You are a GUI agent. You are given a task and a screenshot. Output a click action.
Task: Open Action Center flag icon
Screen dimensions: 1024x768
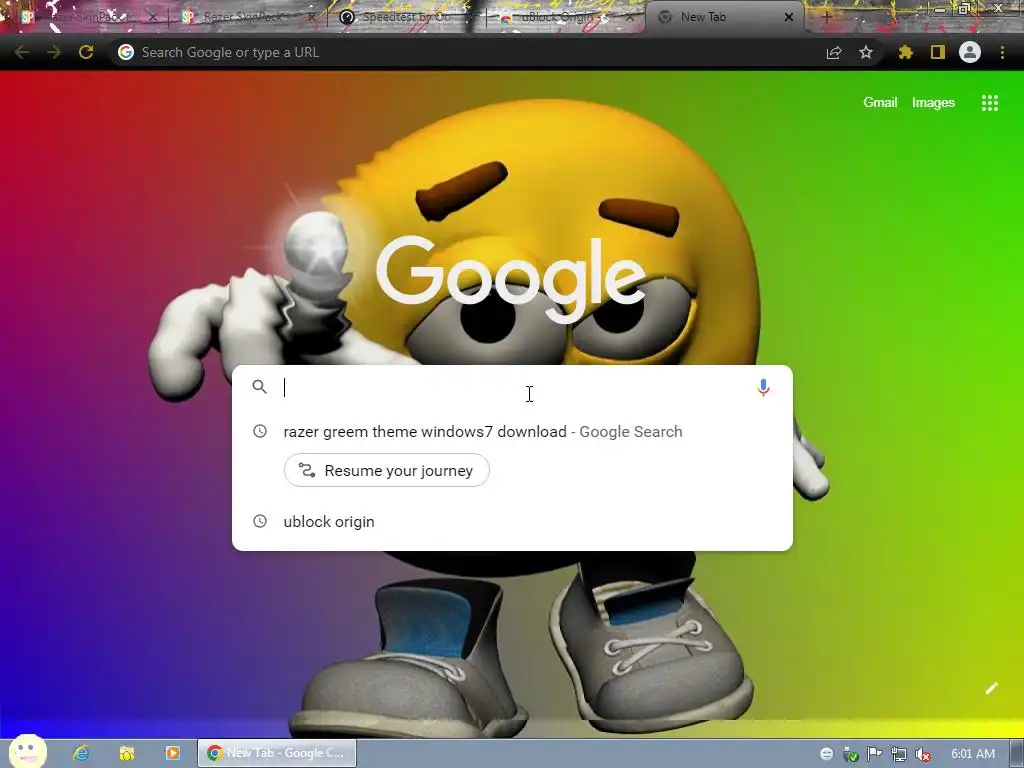(874, 754)
